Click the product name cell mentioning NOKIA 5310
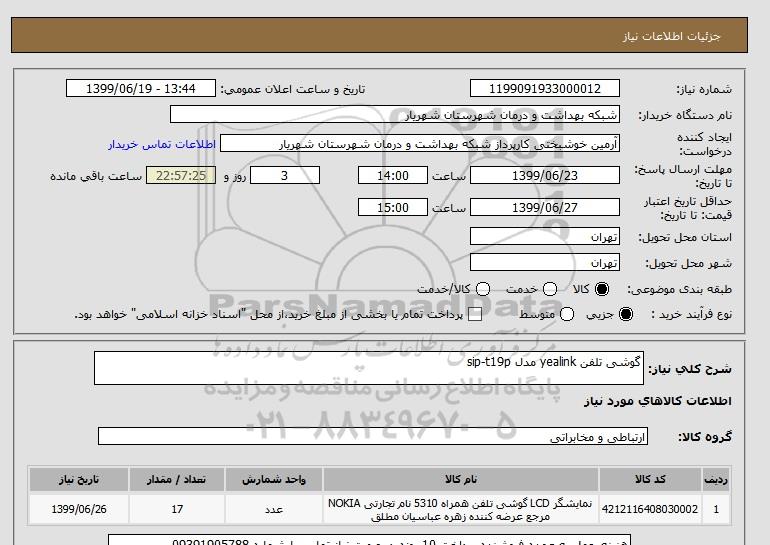Image resolution: width=770 pixels, height=545 pixels. point(461,509)
